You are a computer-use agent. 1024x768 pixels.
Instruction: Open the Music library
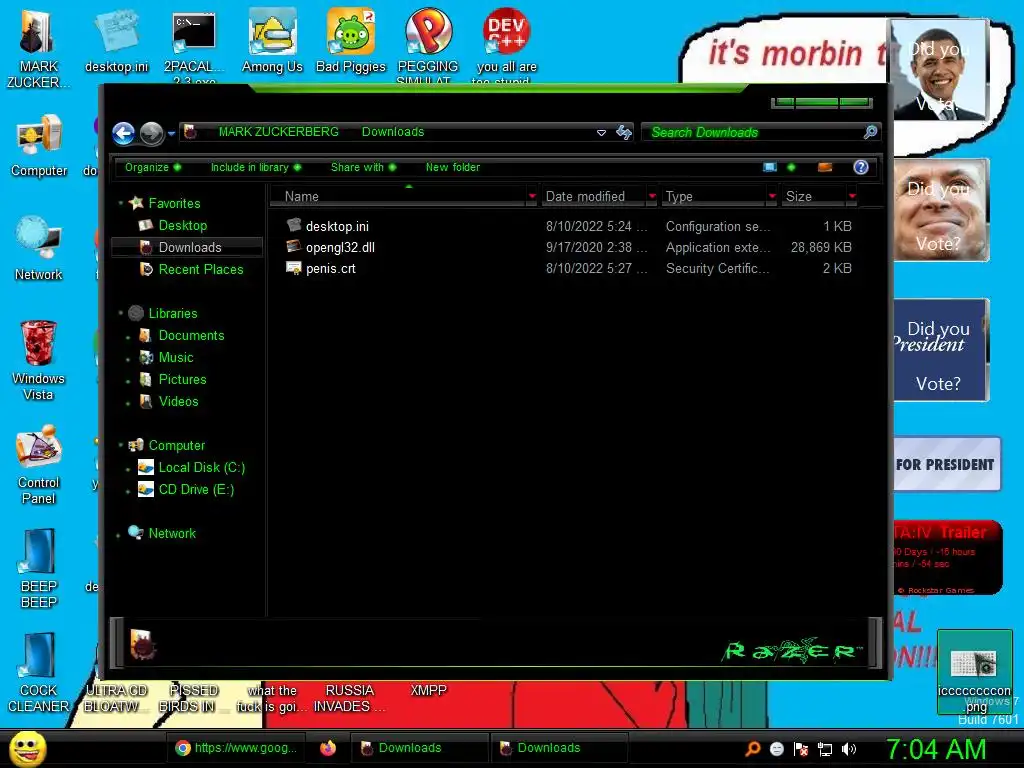click(176, 358)
